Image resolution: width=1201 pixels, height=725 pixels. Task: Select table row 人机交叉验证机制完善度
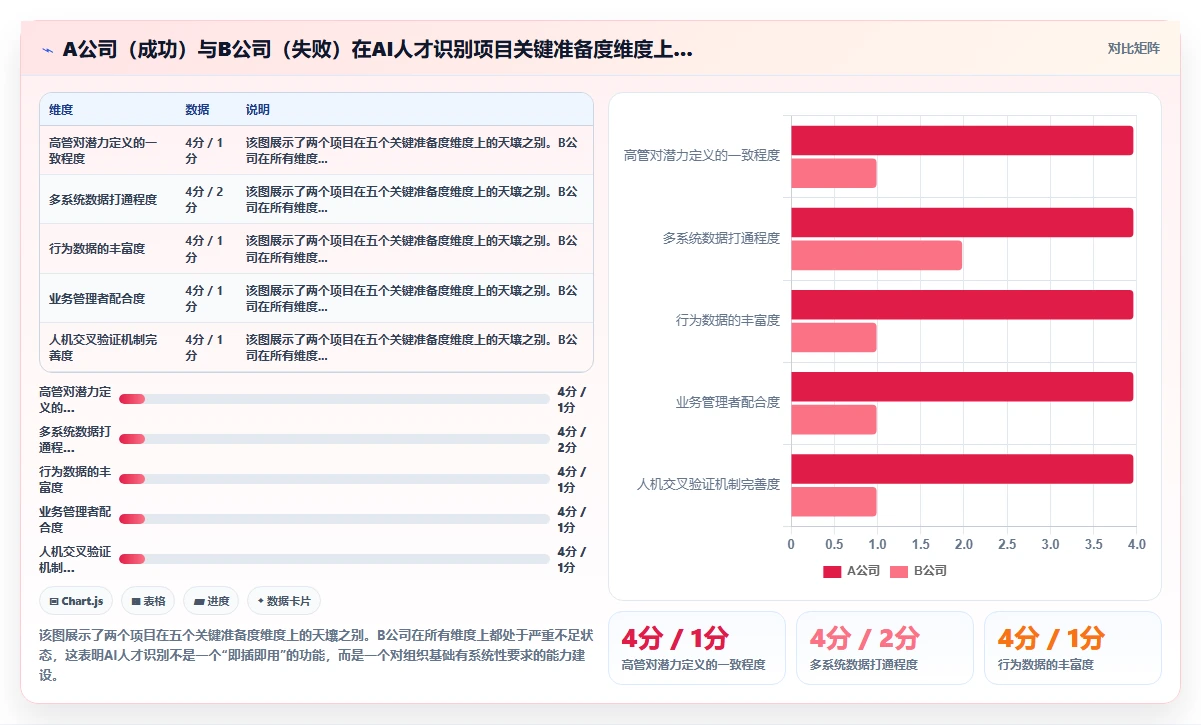[316, 347]
